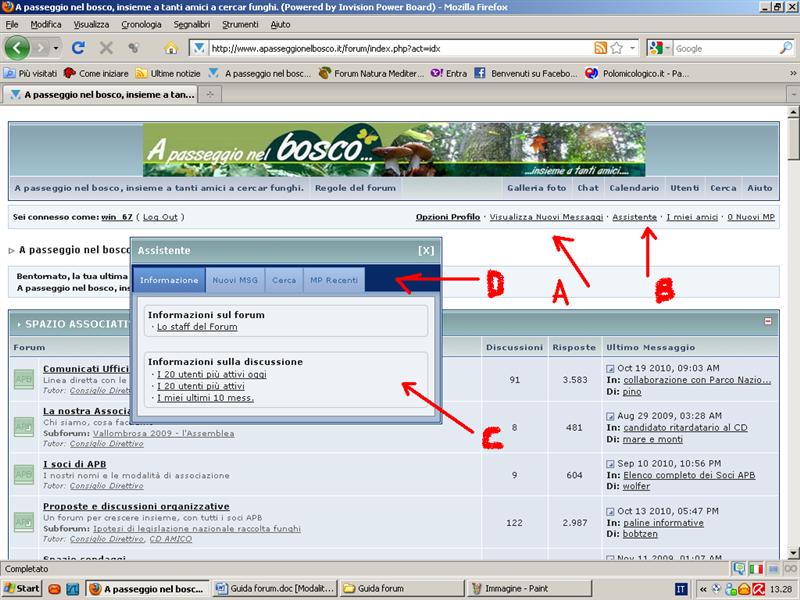
Task: Reload the page with the refresh icon
Action: tap(78, 48)
